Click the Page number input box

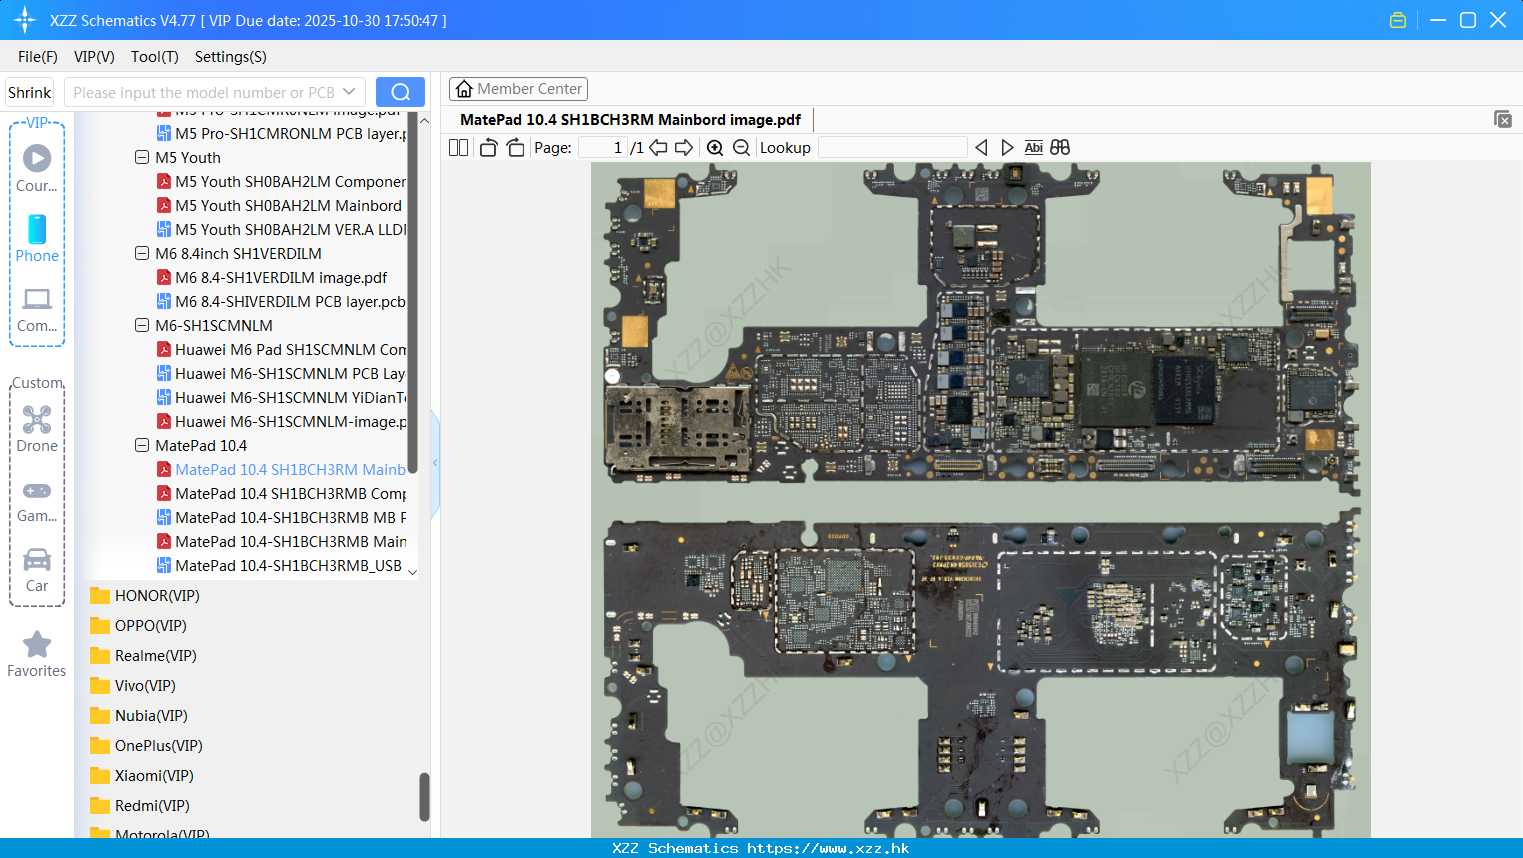click(603, 148)
